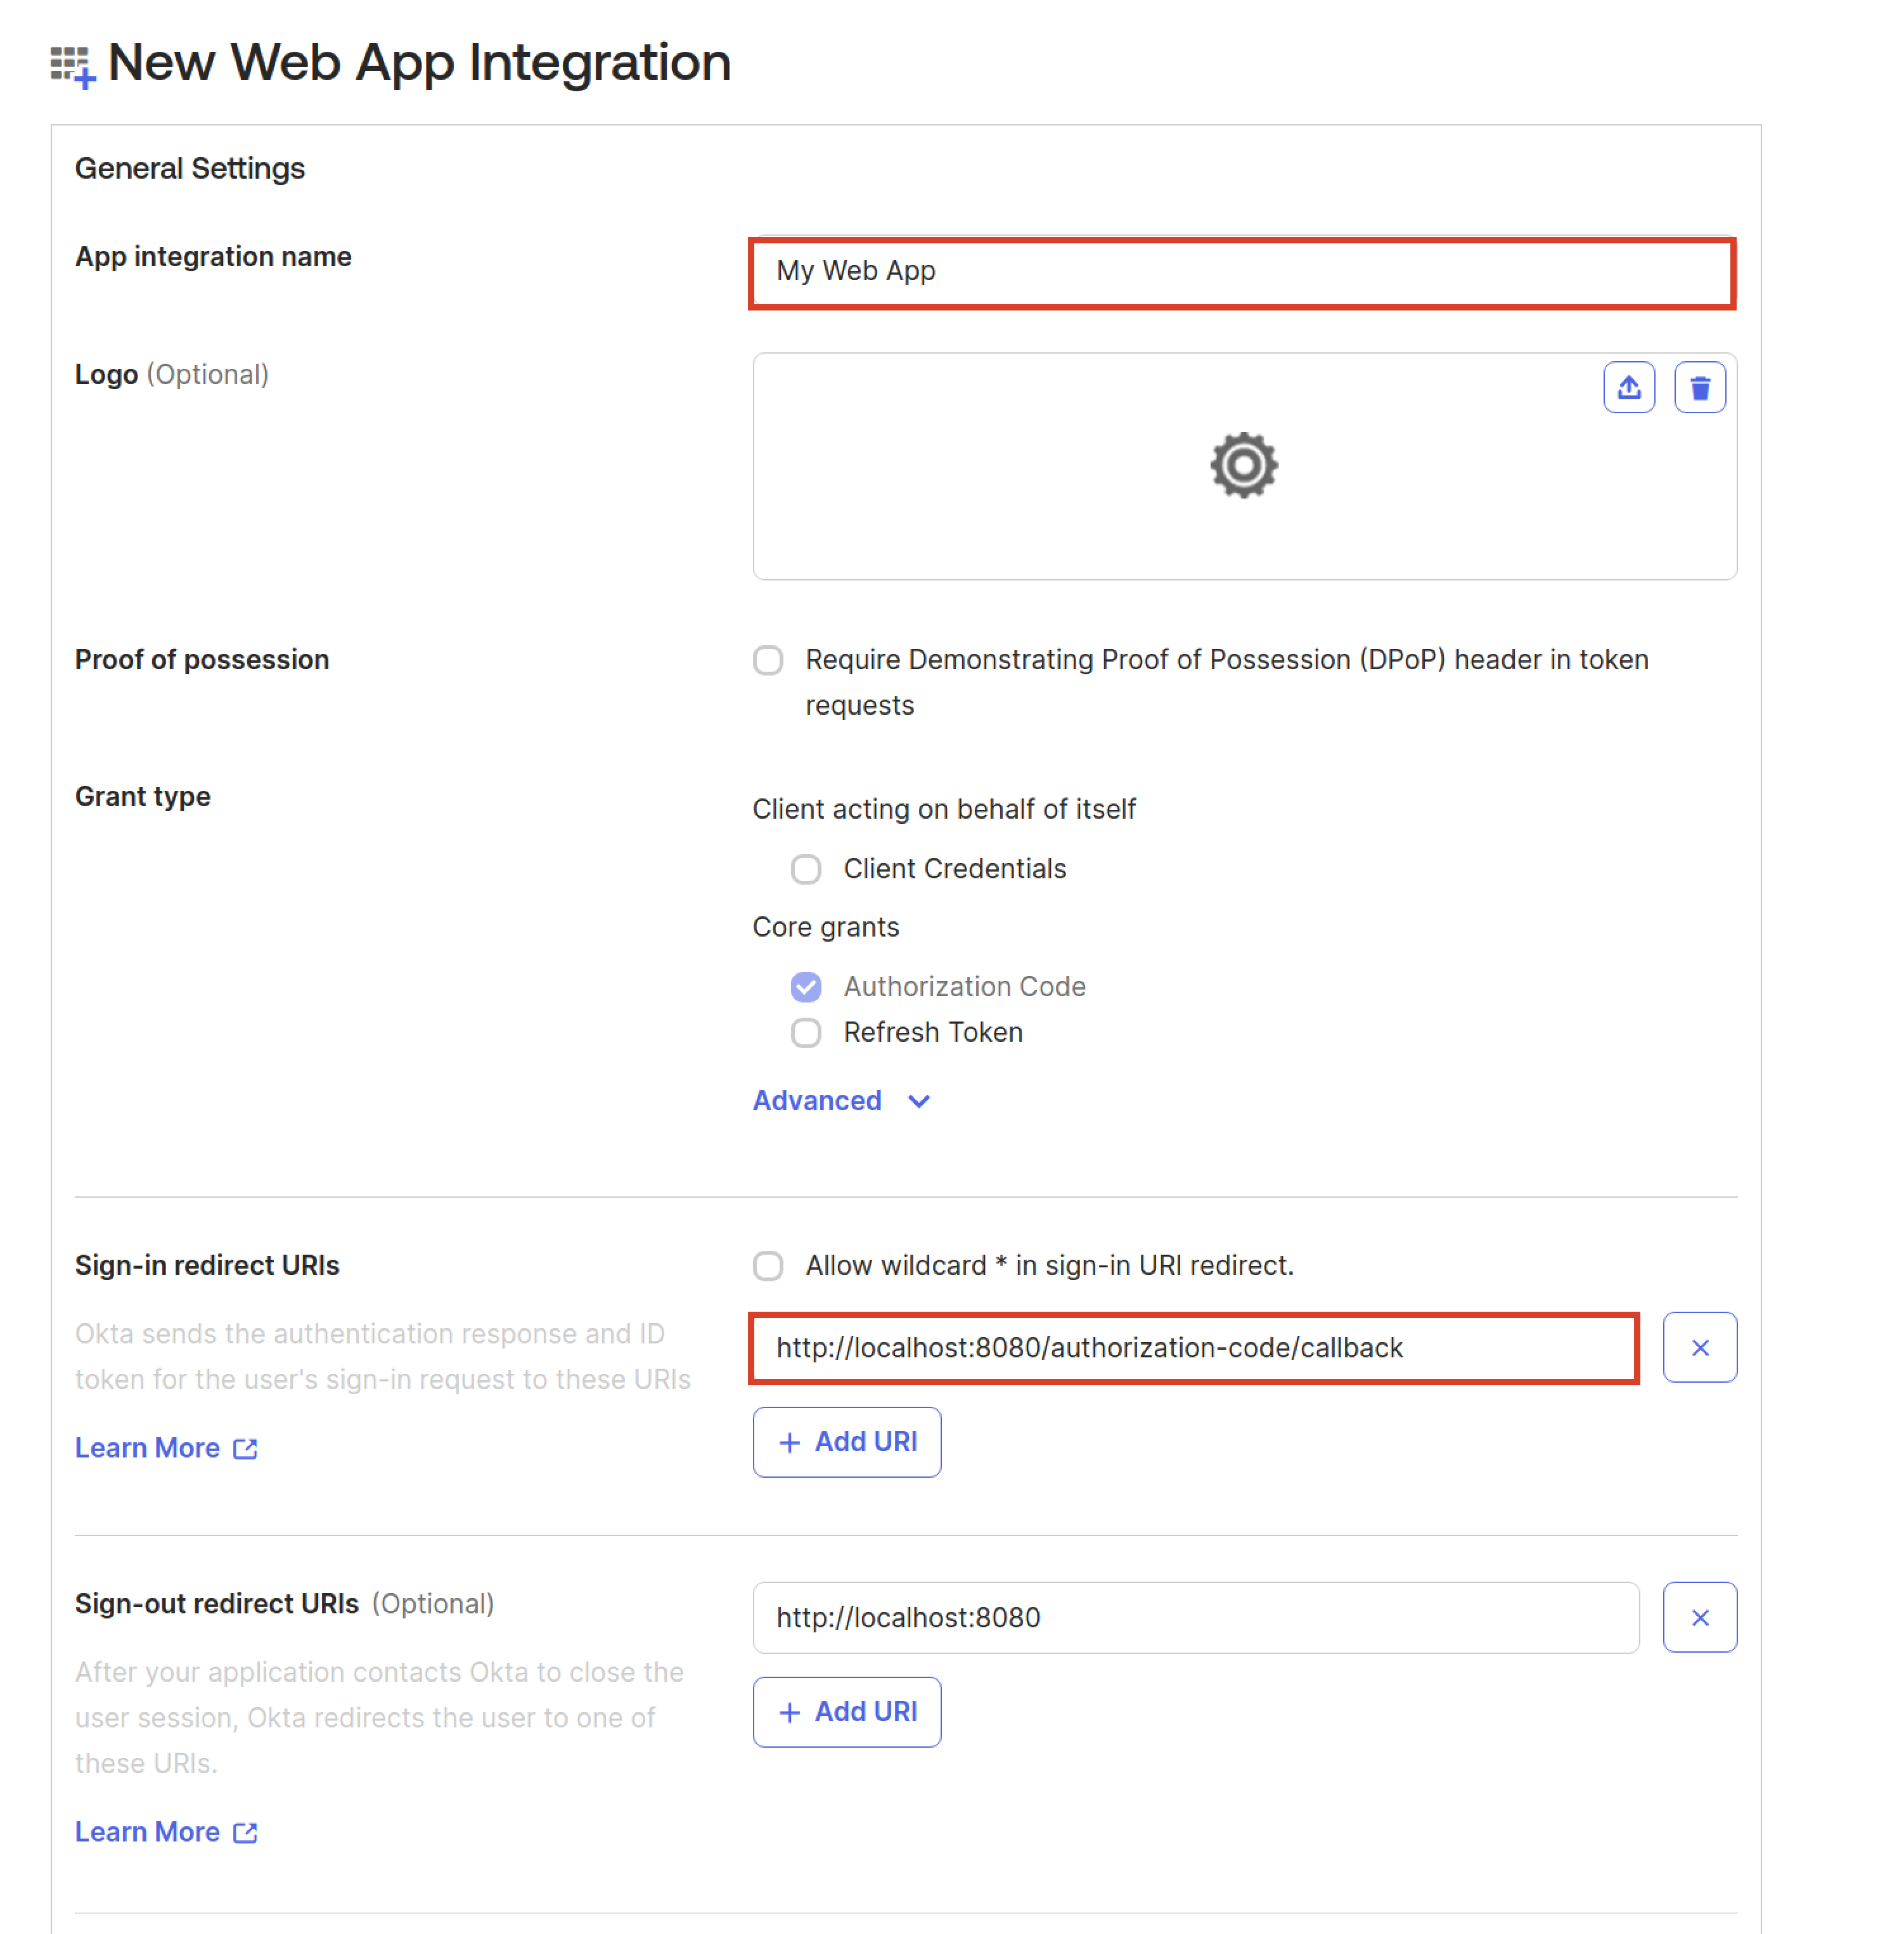Expand the Advanced grant type section
The image size is (1904, 1934).
pos(817,1100)
